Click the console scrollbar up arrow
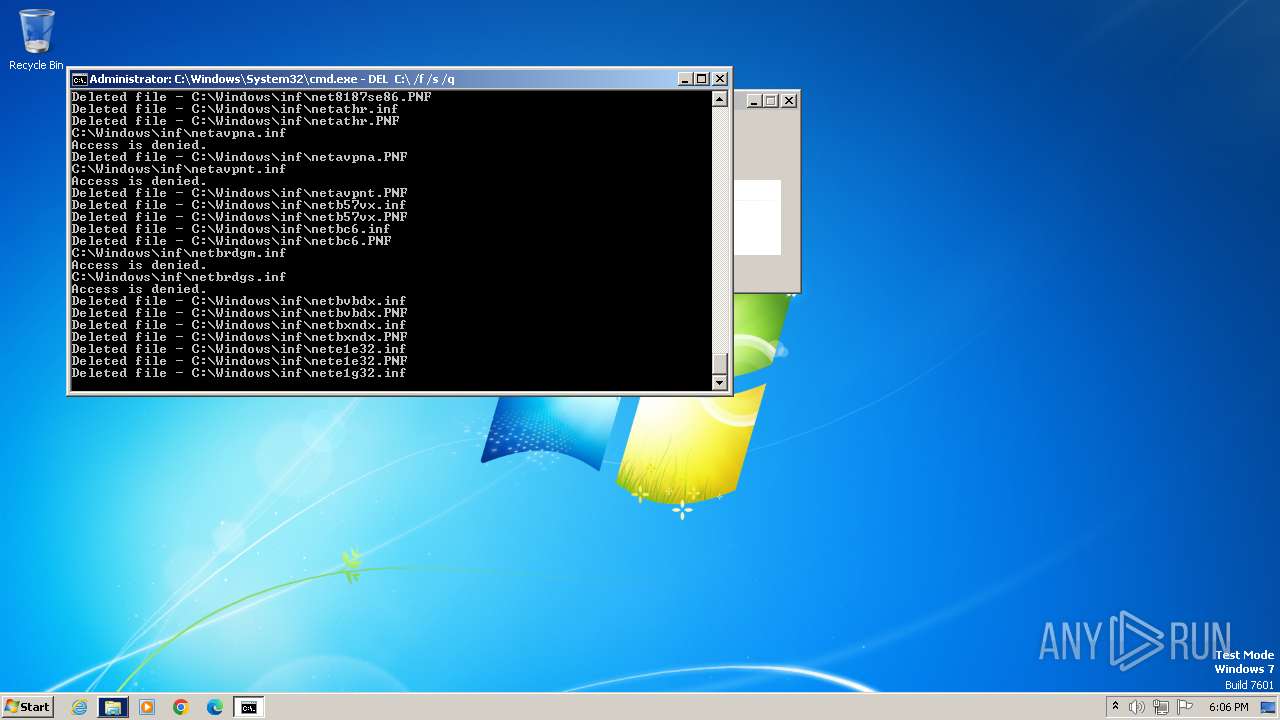Viewport: 1280px width, 720px height. tap(719, 99)
